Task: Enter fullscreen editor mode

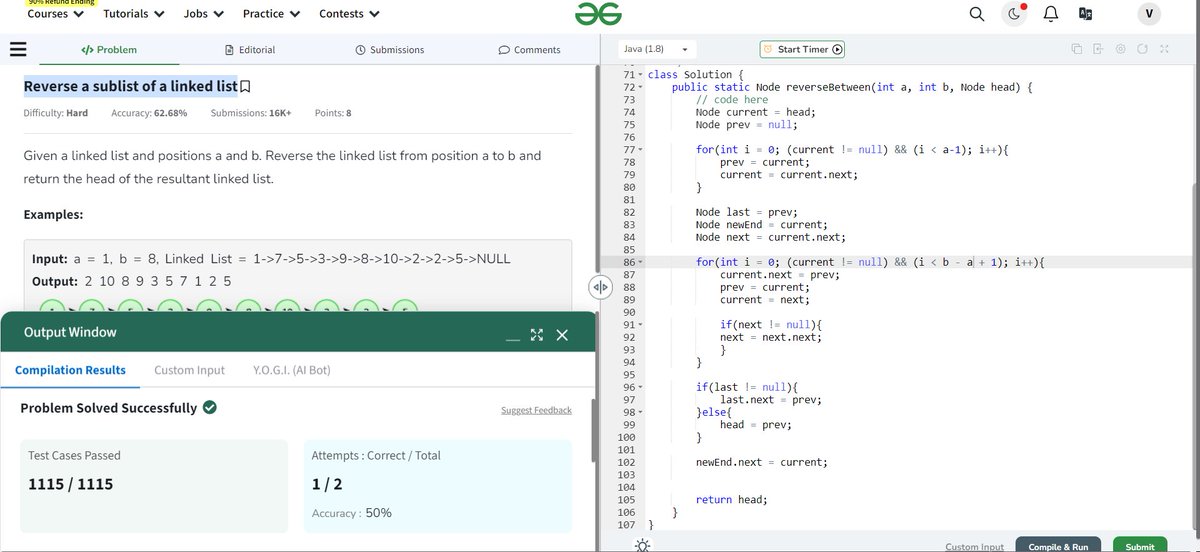Action: pyautogui.click(x=1164, y=49)
